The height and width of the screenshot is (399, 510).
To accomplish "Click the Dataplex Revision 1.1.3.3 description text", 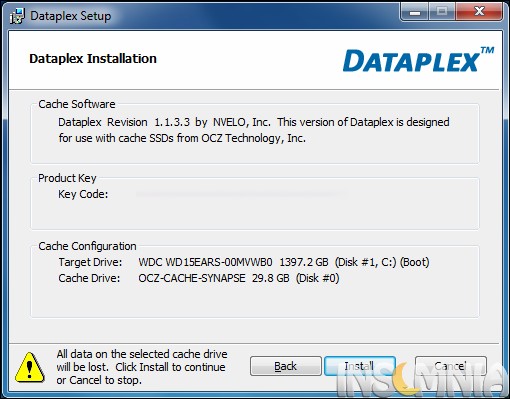I will click(x=254, y=130).
